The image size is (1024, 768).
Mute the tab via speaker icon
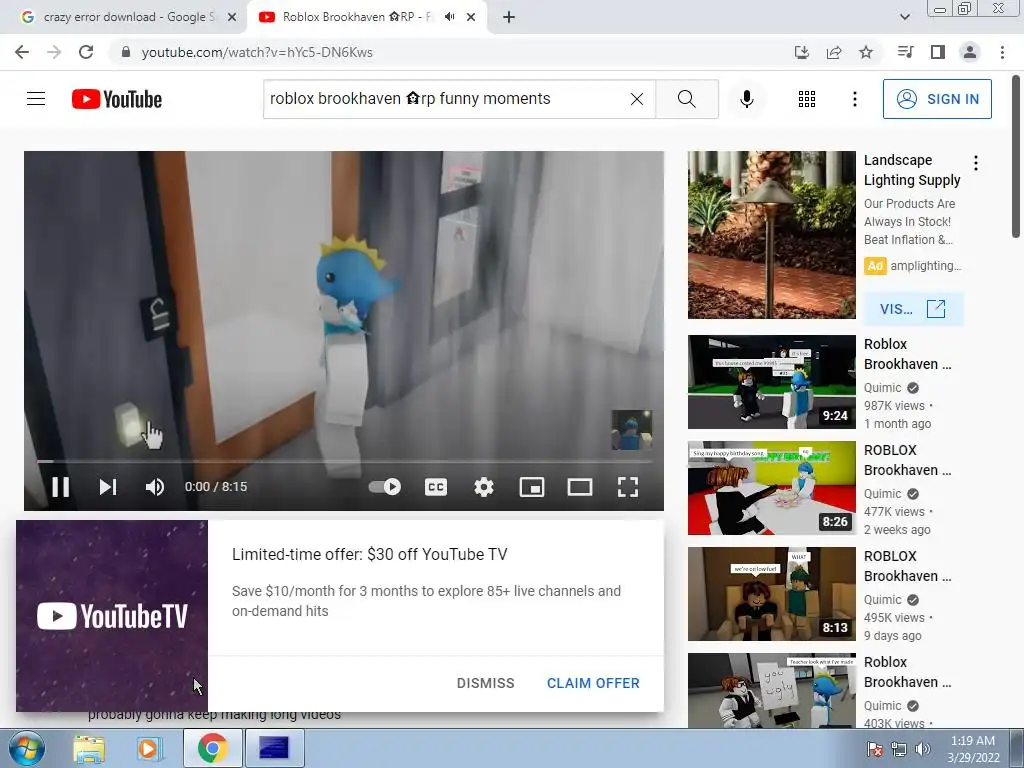click(449, 17)
